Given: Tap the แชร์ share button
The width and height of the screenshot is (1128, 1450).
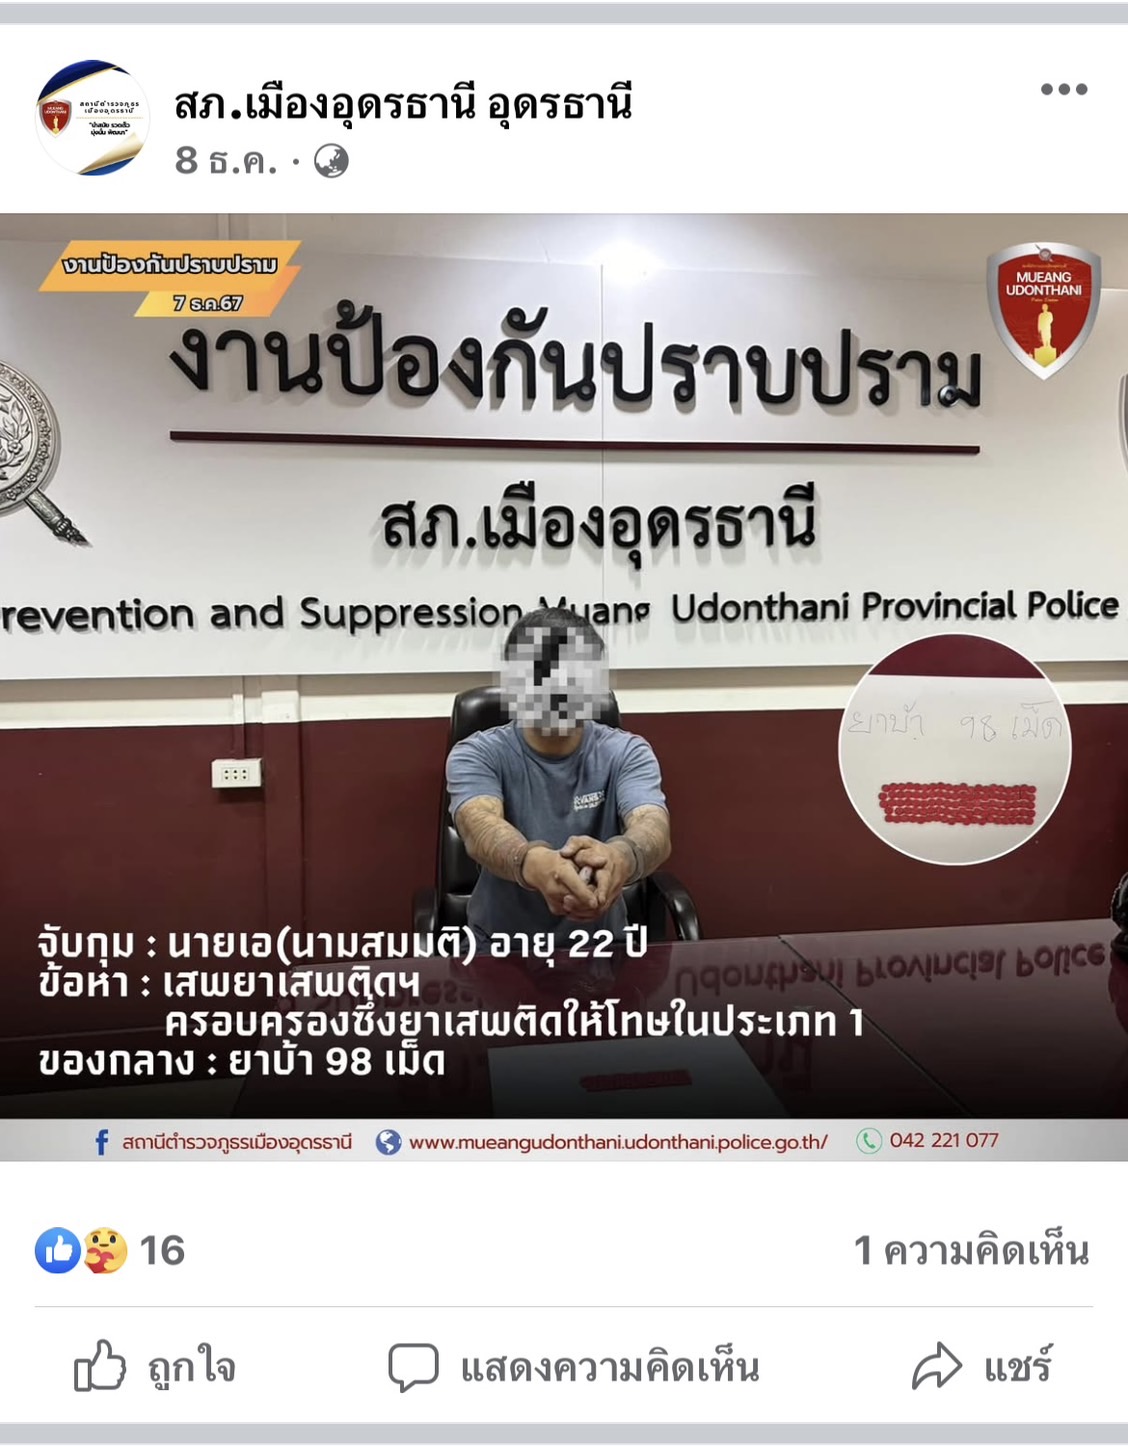Looking at the screenshot, I should pos(1018,1367).
